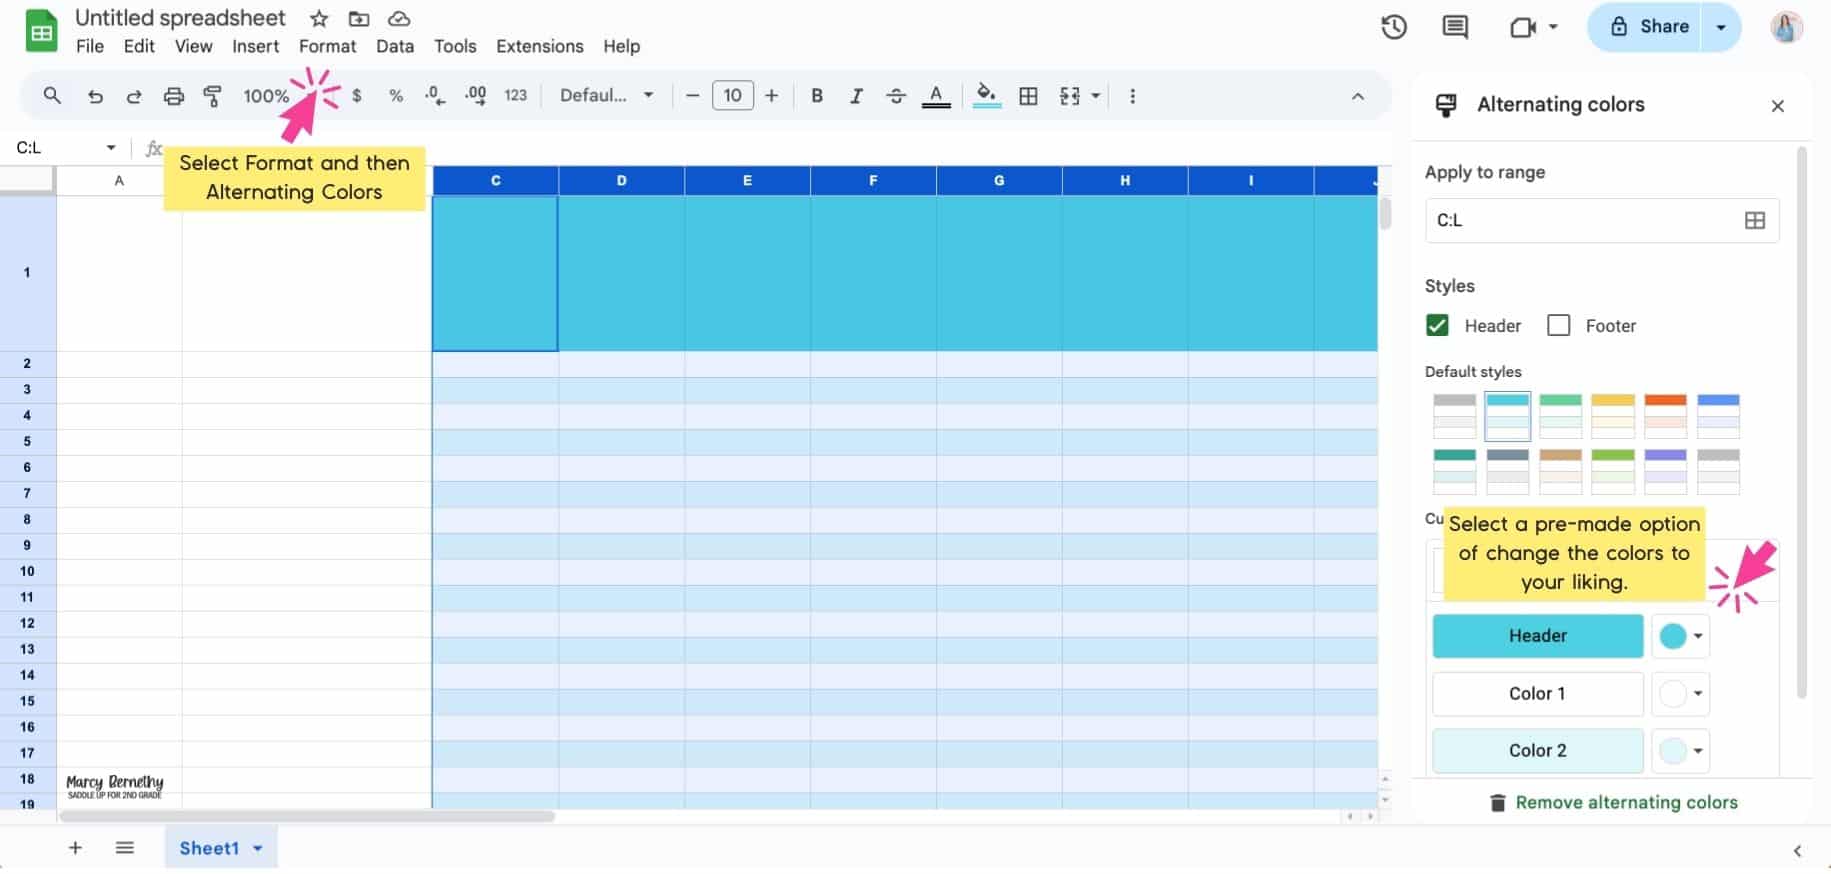This screenshot has width=1831, height=874.
Task: Uncheck the Header checkbox
Action: (1437, 325)
